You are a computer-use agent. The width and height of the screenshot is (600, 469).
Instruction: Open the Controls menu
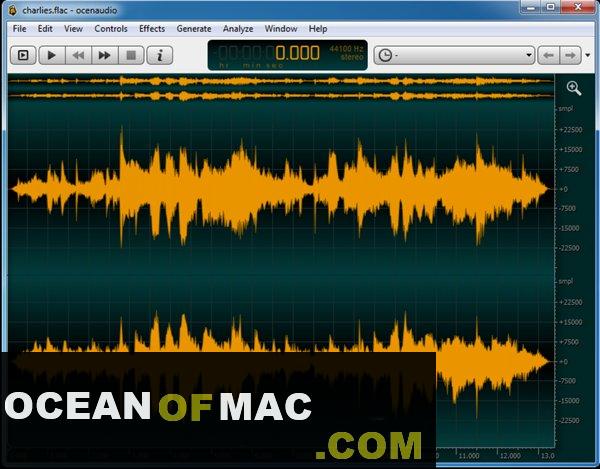[x=111, y=29]
